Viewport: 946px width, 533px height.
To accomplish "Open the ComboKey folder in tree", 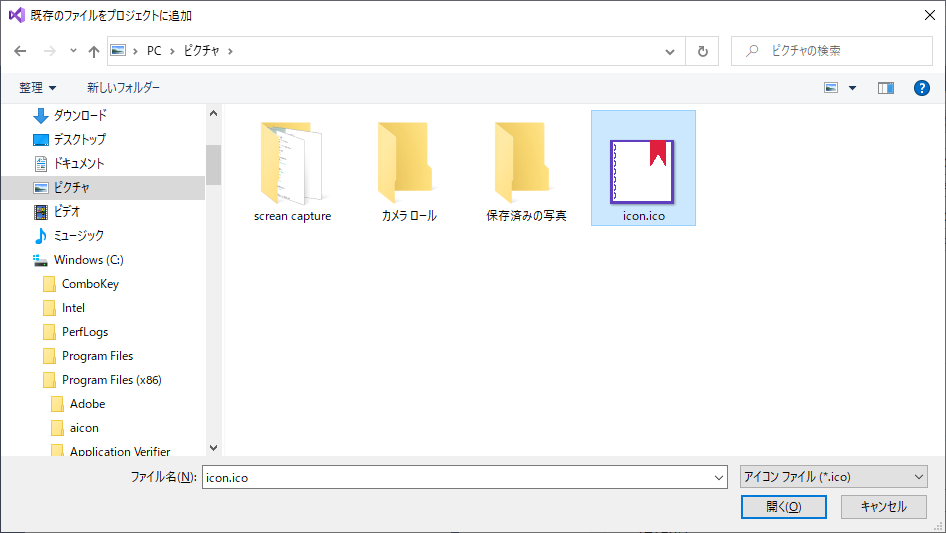I will click(x=90, y=284).
